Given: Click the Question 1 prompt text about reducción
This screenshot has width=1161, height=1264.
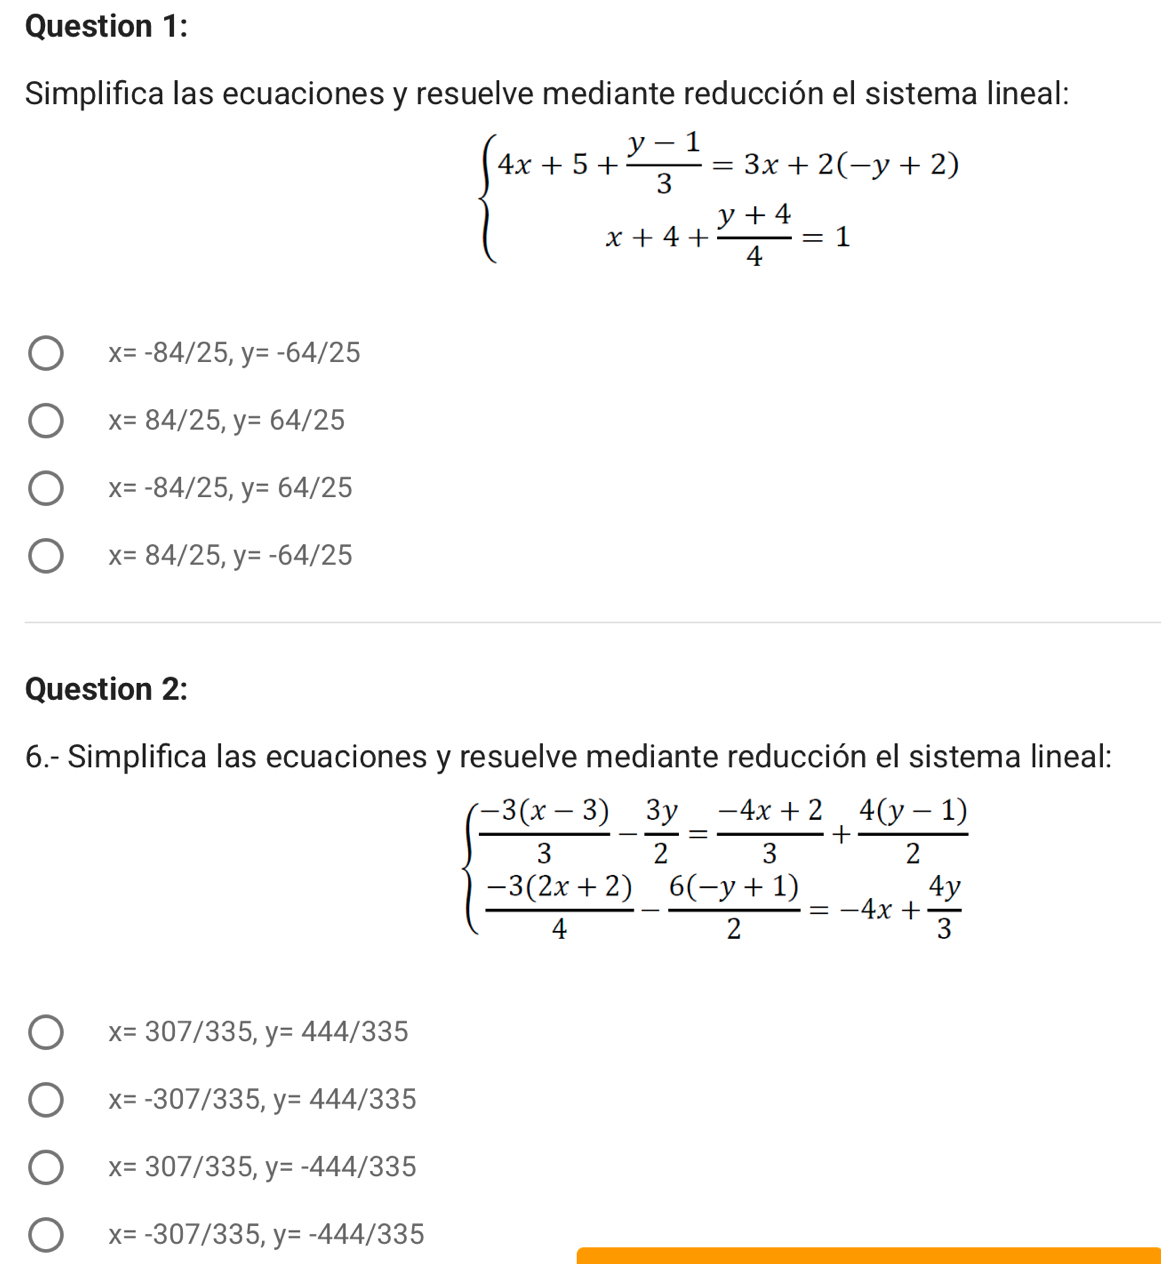Looking at the screenshot, I should tap(547, 94).
